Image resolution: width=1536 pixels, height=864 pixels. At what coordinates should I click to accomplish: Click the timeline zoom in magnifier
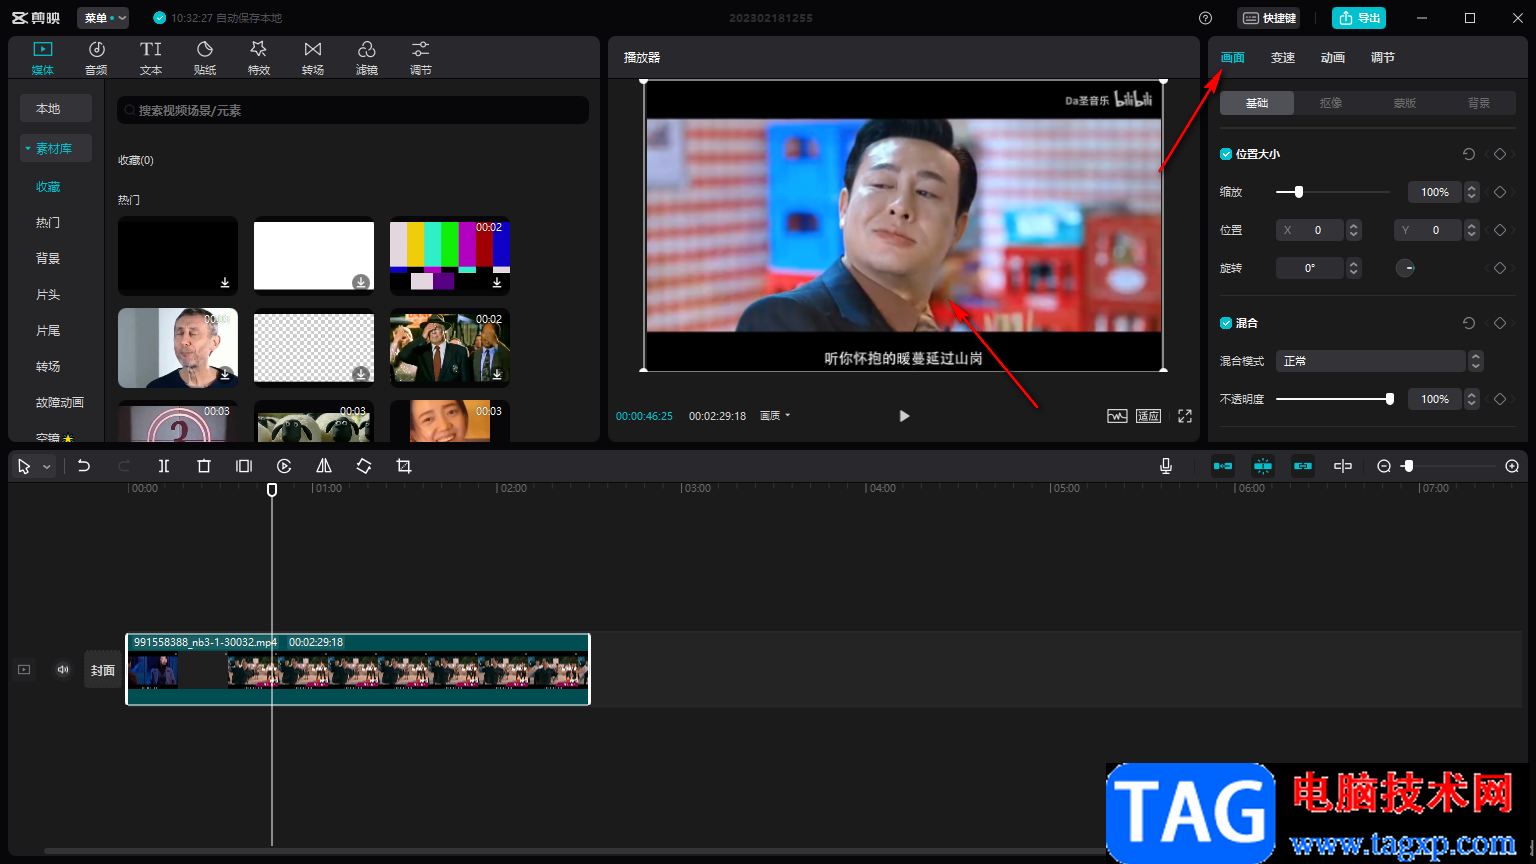[x=1512, y=466]
